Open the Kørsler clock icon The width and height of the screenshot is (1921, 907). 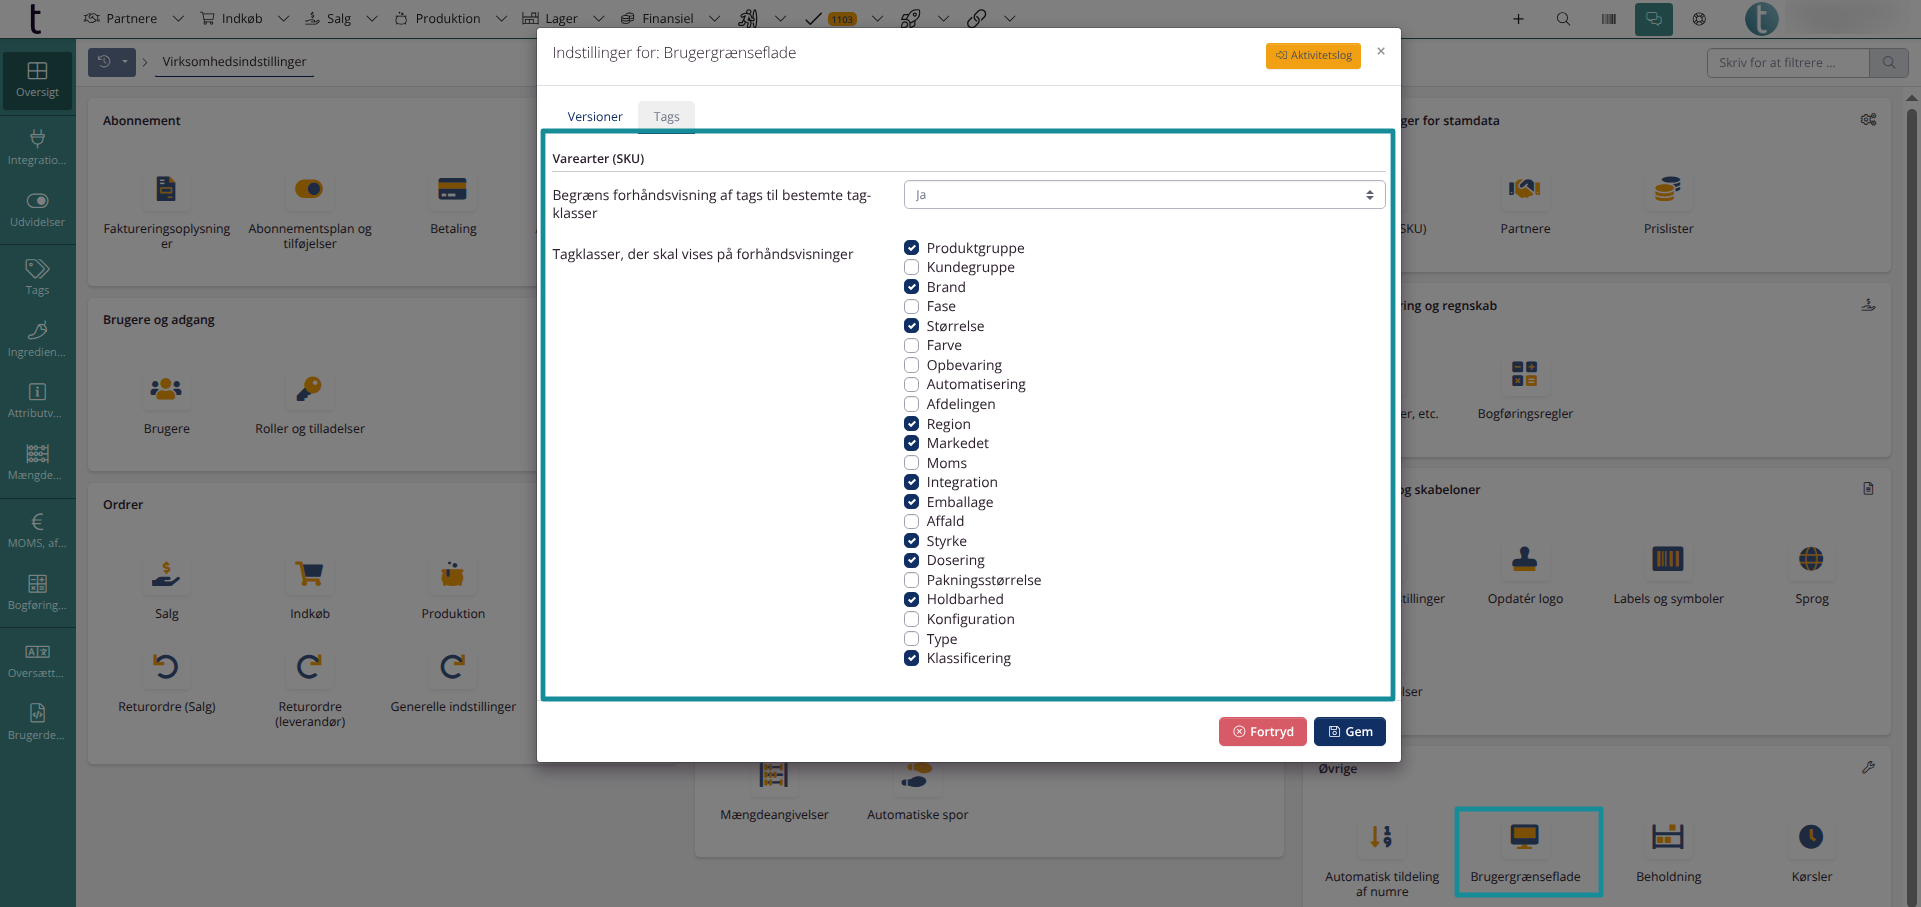(1811, 837)
